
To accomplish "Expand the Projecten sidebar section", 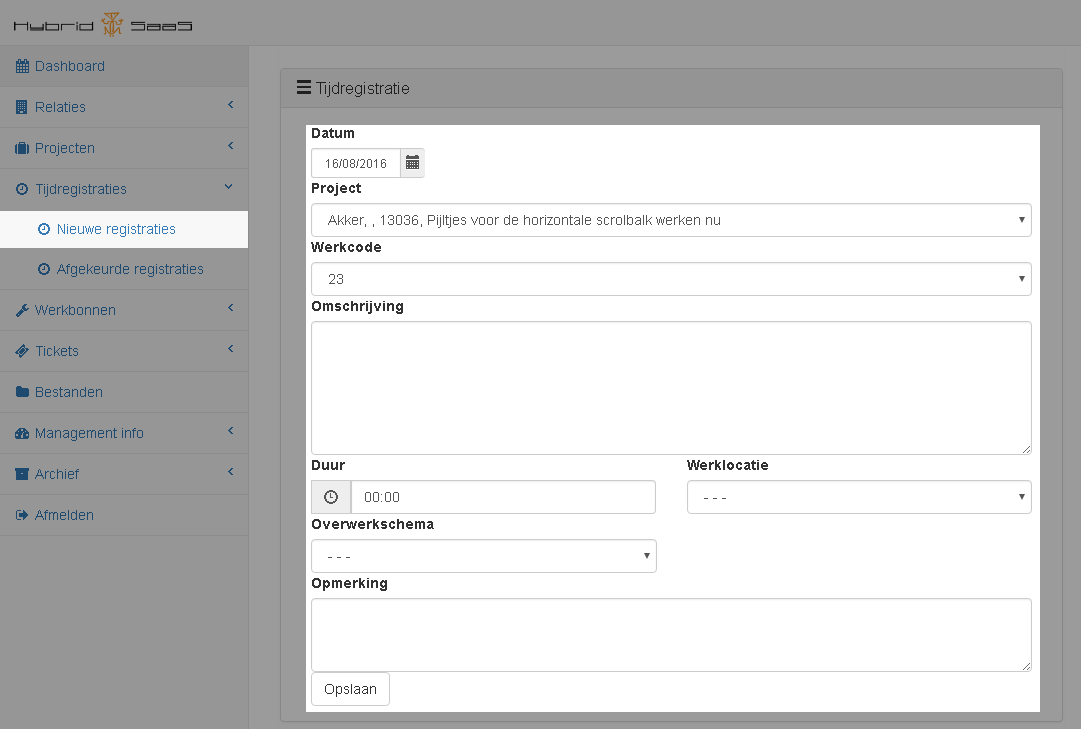I will [124, 148].
